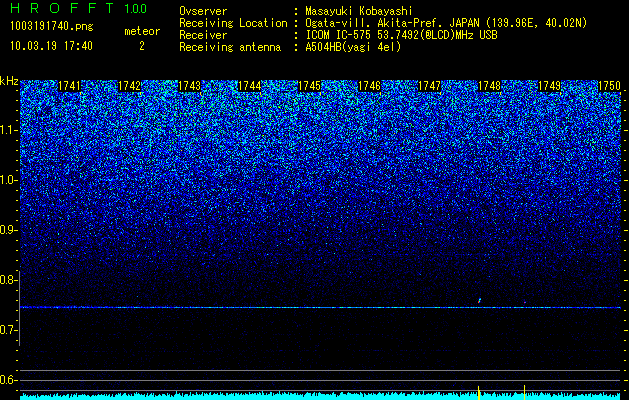Image resolution: width=629 pixels, height=400 pixels.
Task: Click the Receiving Location field label
Action: tap(233, 23)
